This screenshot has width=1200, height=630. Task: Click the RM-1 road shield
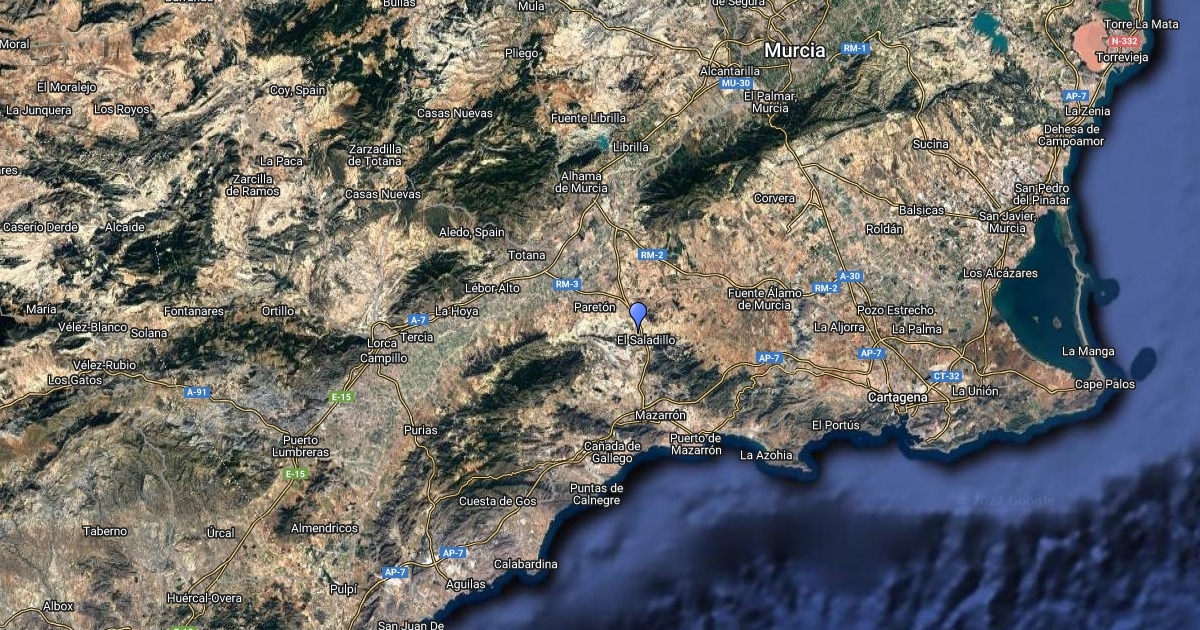coord(855,48)
